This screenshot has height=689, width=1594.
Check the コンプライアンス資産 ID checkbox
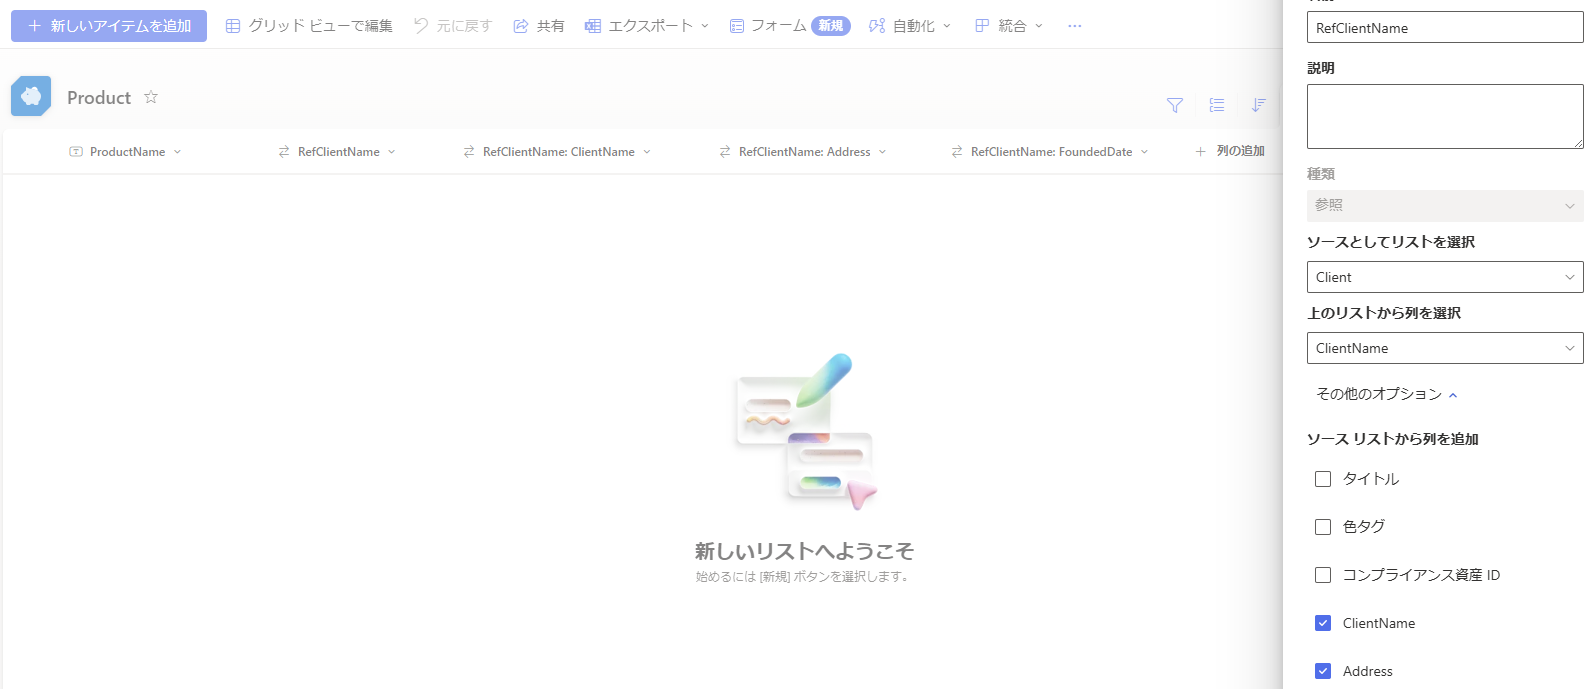(x=1323, y=575)
